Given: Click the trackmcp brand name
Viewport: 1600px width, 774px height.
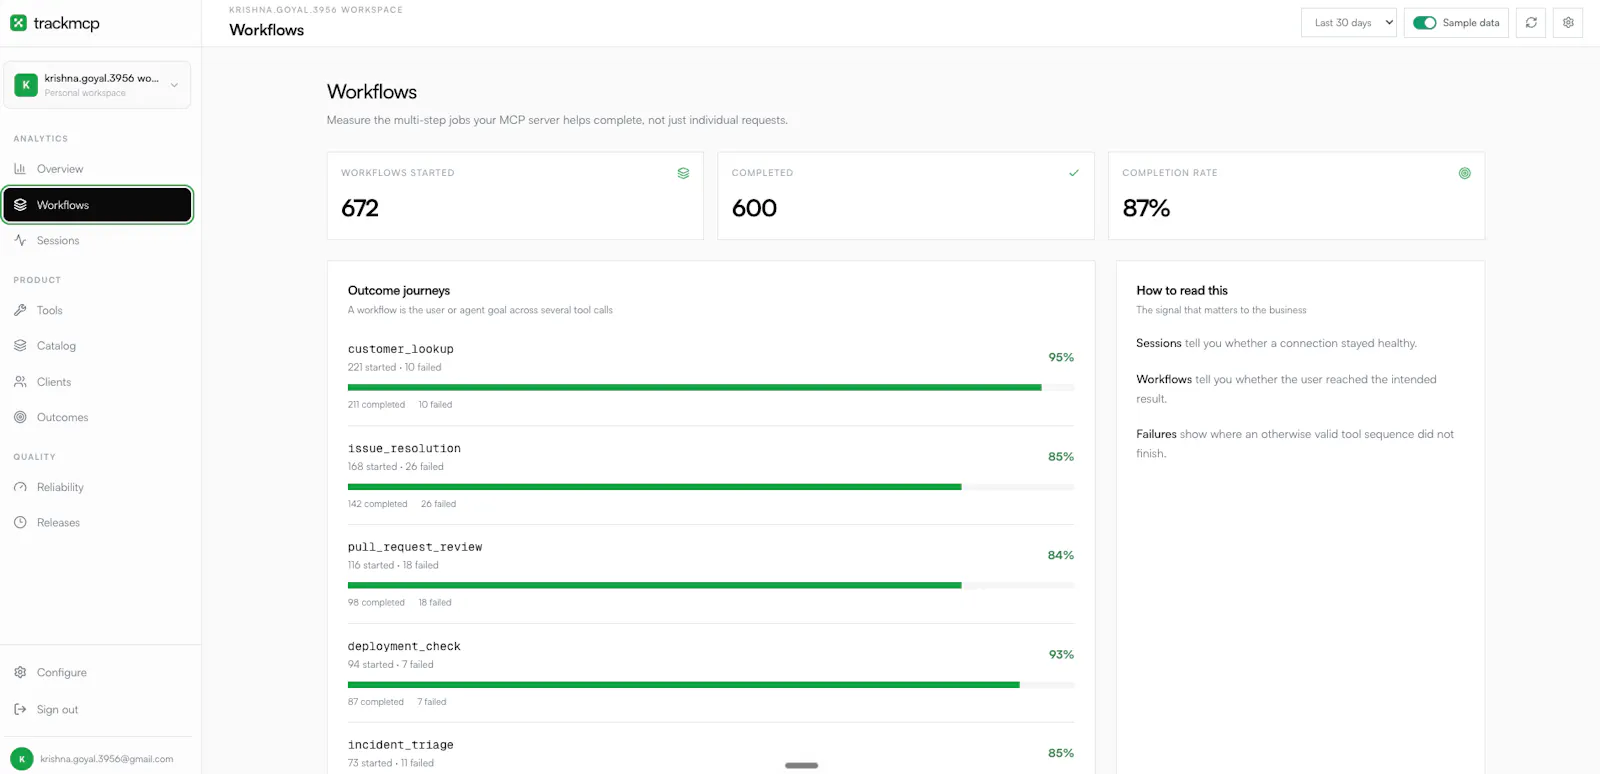Looking at the screenshot, I should click(x=67, y=23).
